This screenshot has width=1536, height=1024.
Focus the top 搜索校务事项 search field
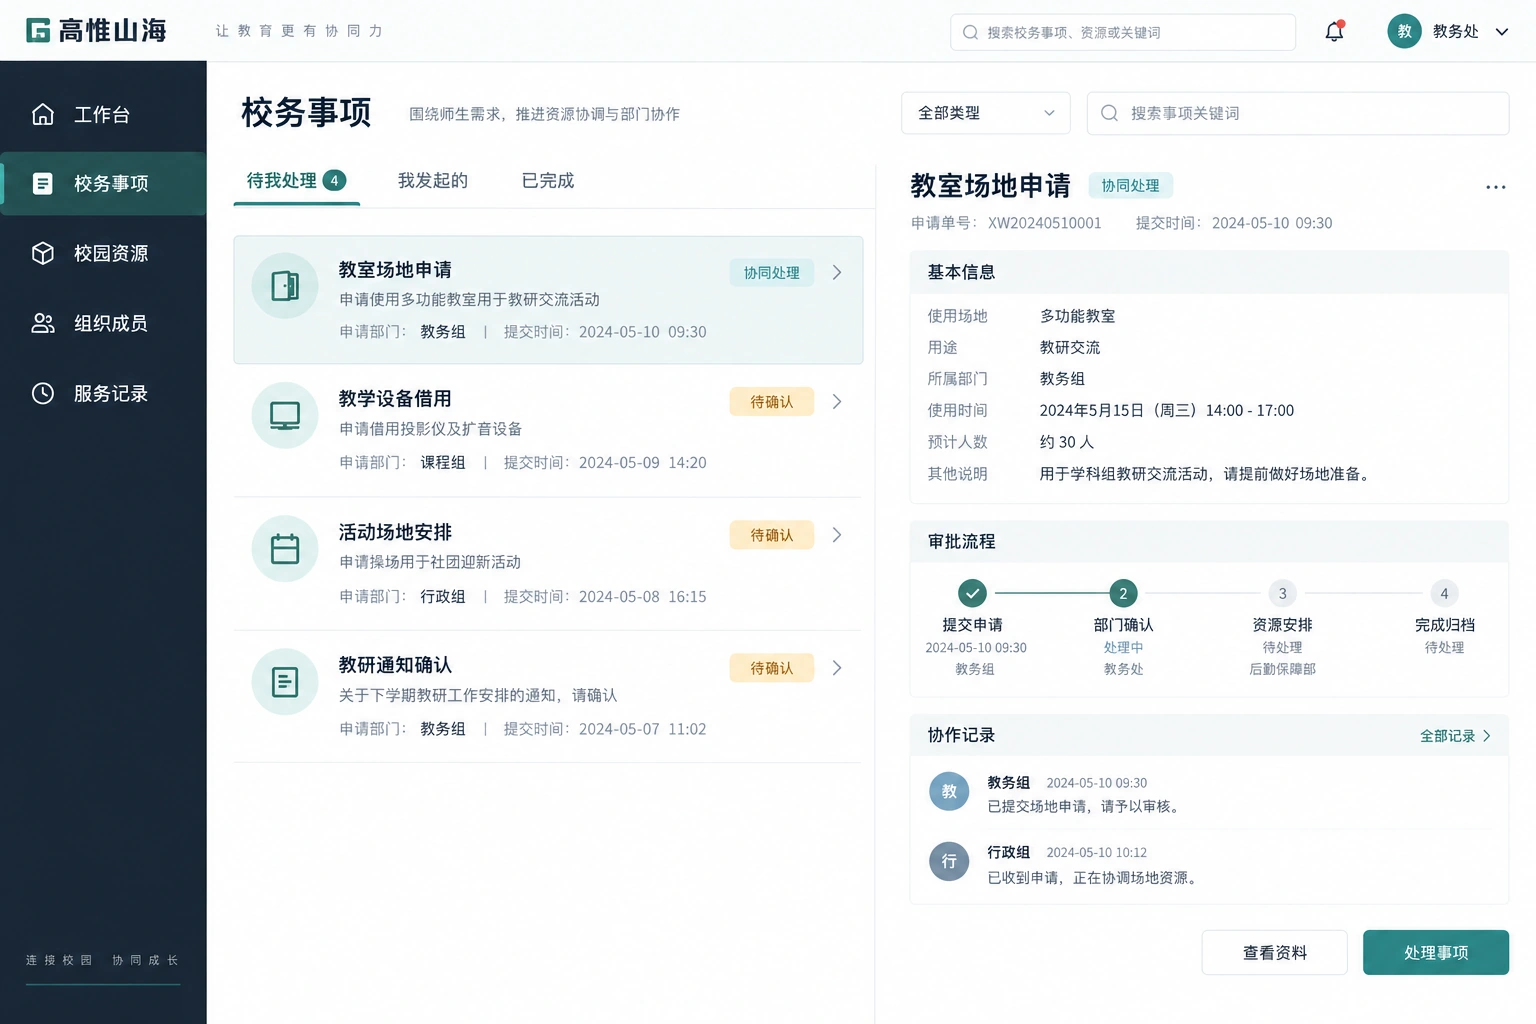[x=1123, y=32]
